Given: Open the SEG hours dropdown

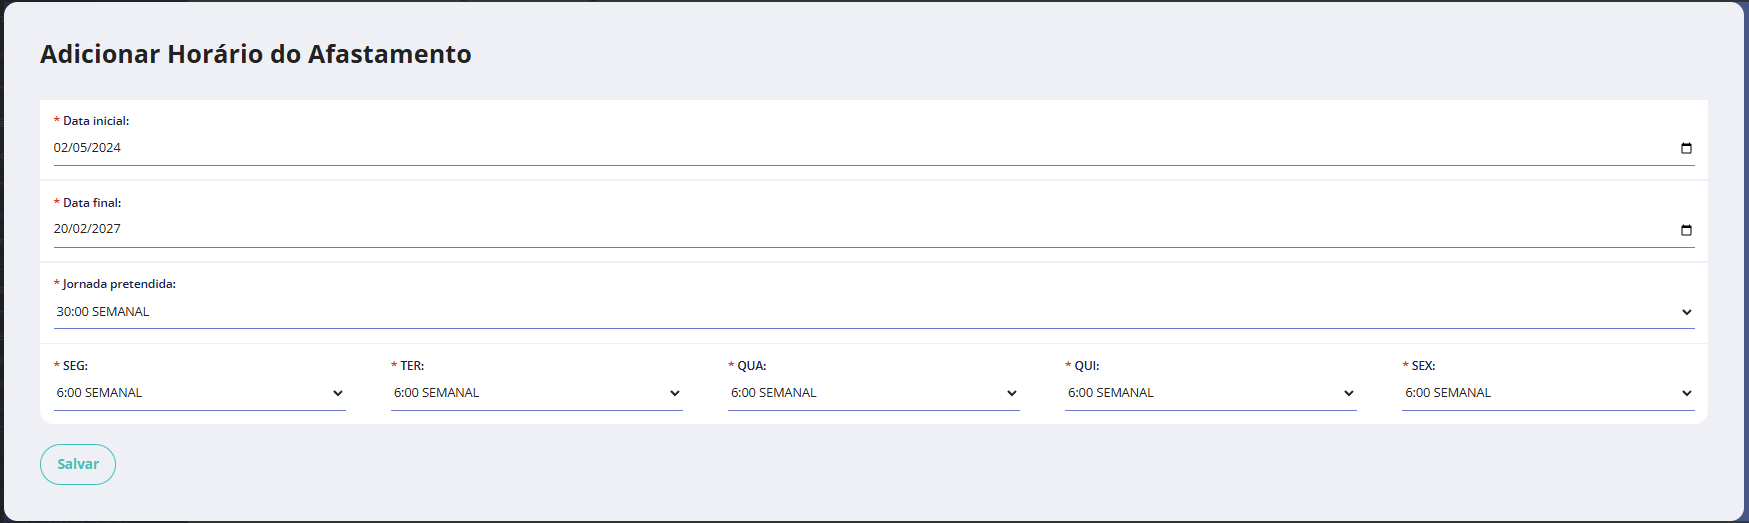Looking at the screenshot, I should [x=199, y=393].
